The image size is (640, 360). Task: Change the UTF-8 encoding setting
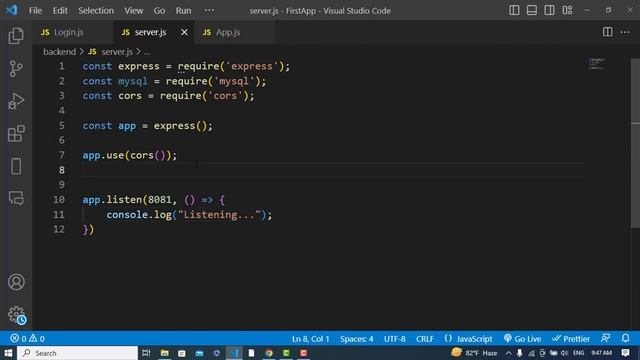point(394,339)
